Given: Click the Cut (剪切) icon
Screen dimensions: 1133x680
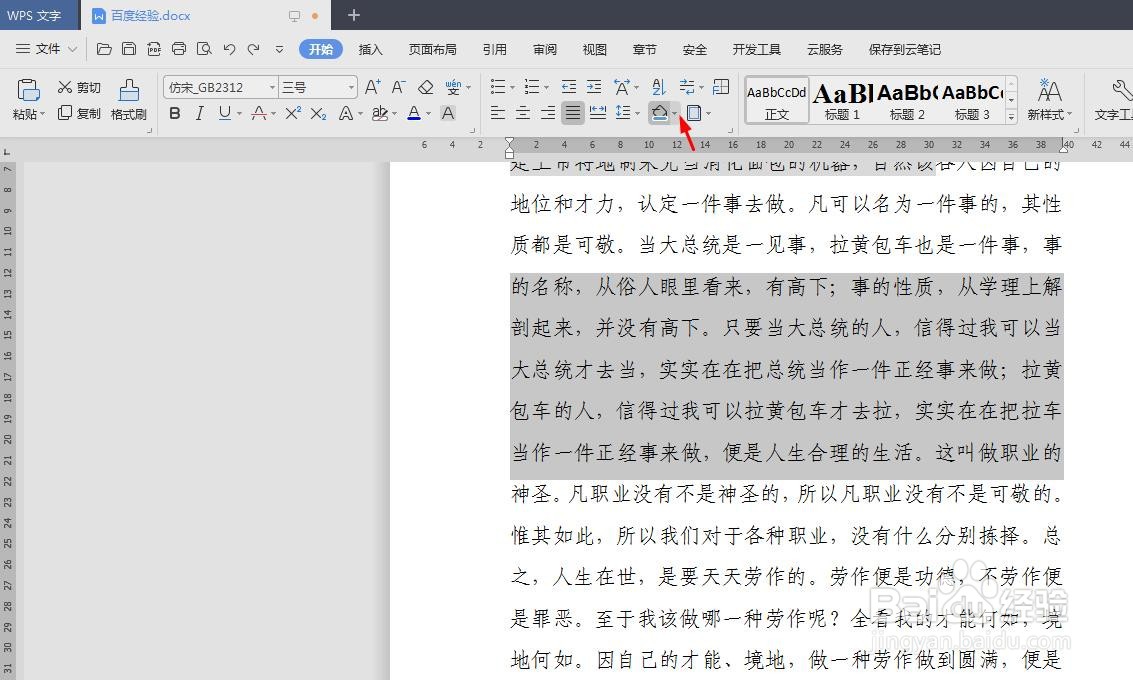Looking at the screenshot, I should pos(72,87).
